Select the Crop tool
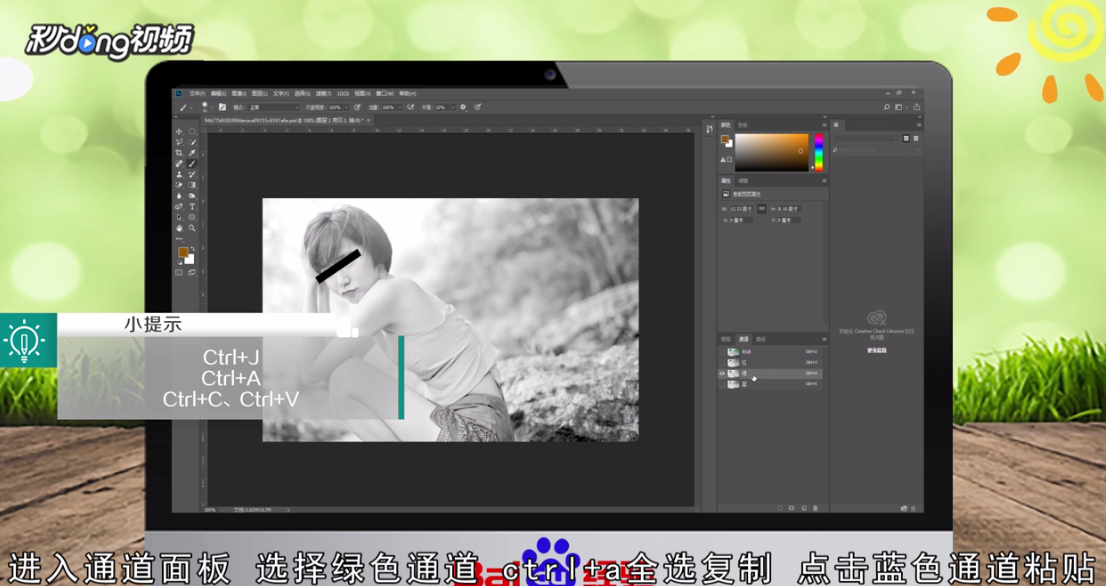This screenshot has width=1106, height=586. point(178,153)
